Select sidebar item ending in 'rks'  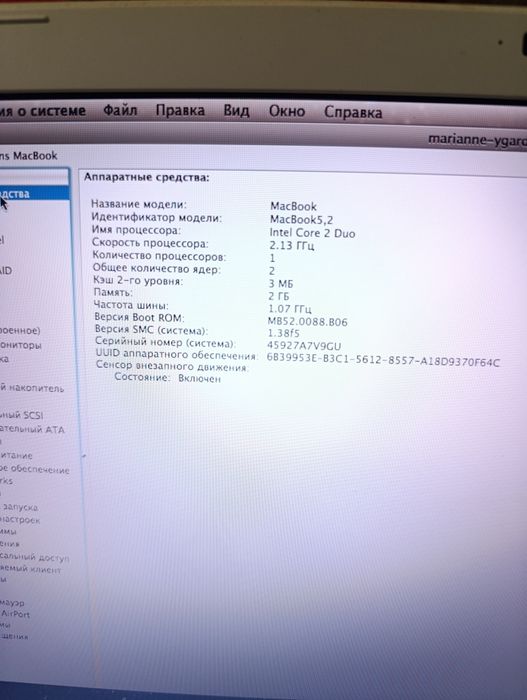click(6, 481)
